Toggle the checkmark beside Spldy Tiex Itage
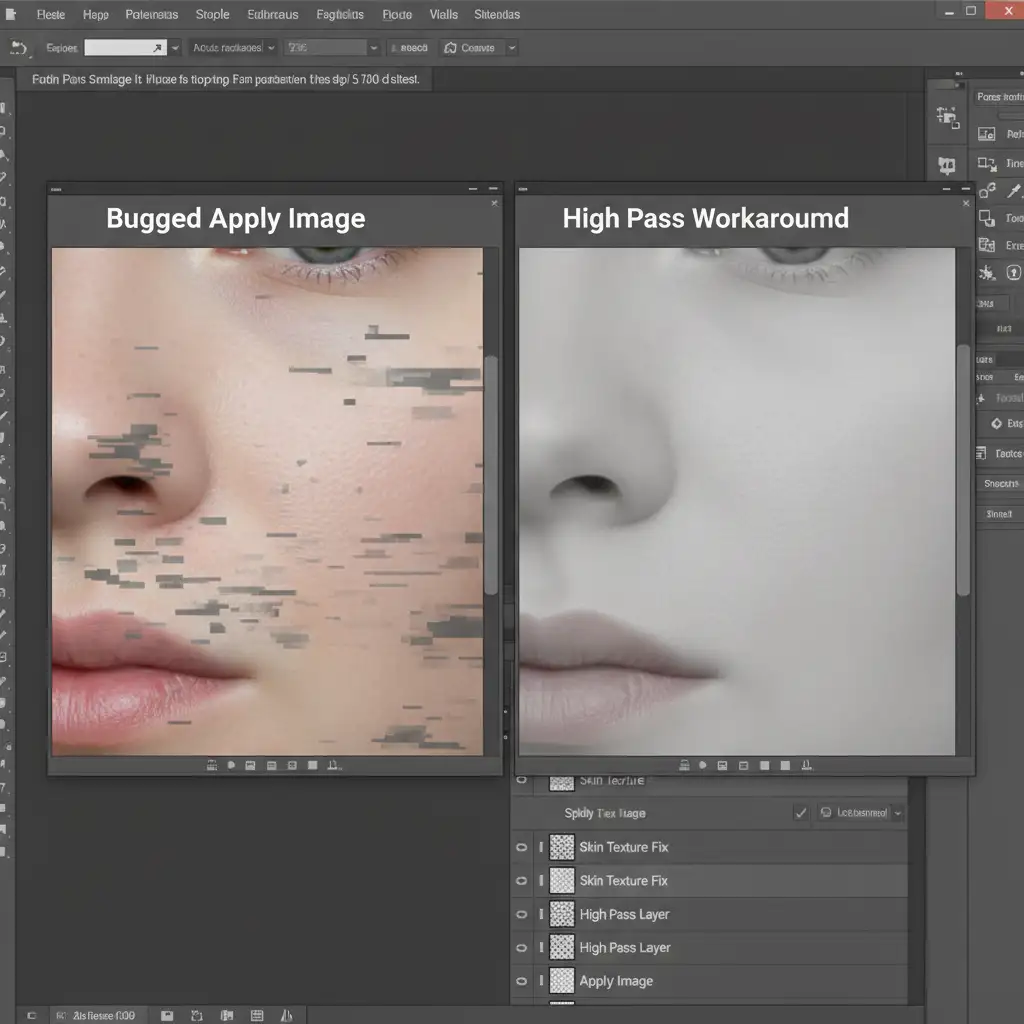This screenshot has width=1024, height=1024. point(801,813)
